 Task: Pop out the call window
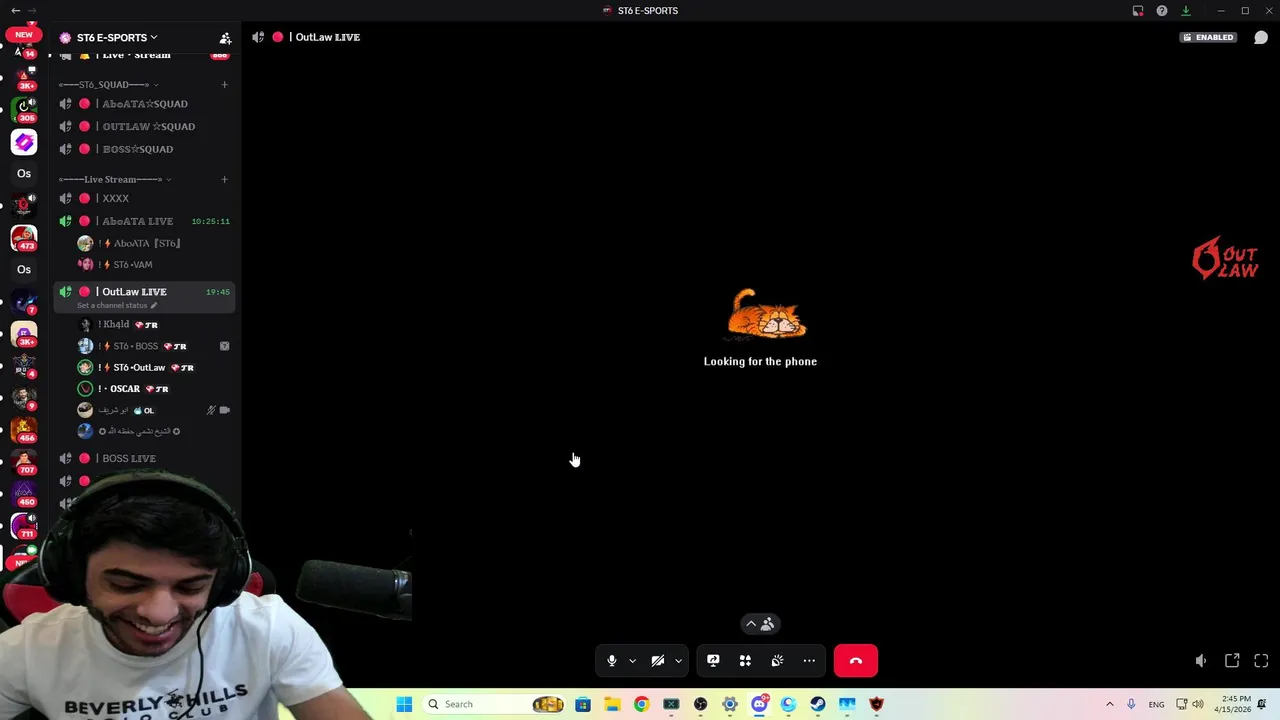[1232, 661]
